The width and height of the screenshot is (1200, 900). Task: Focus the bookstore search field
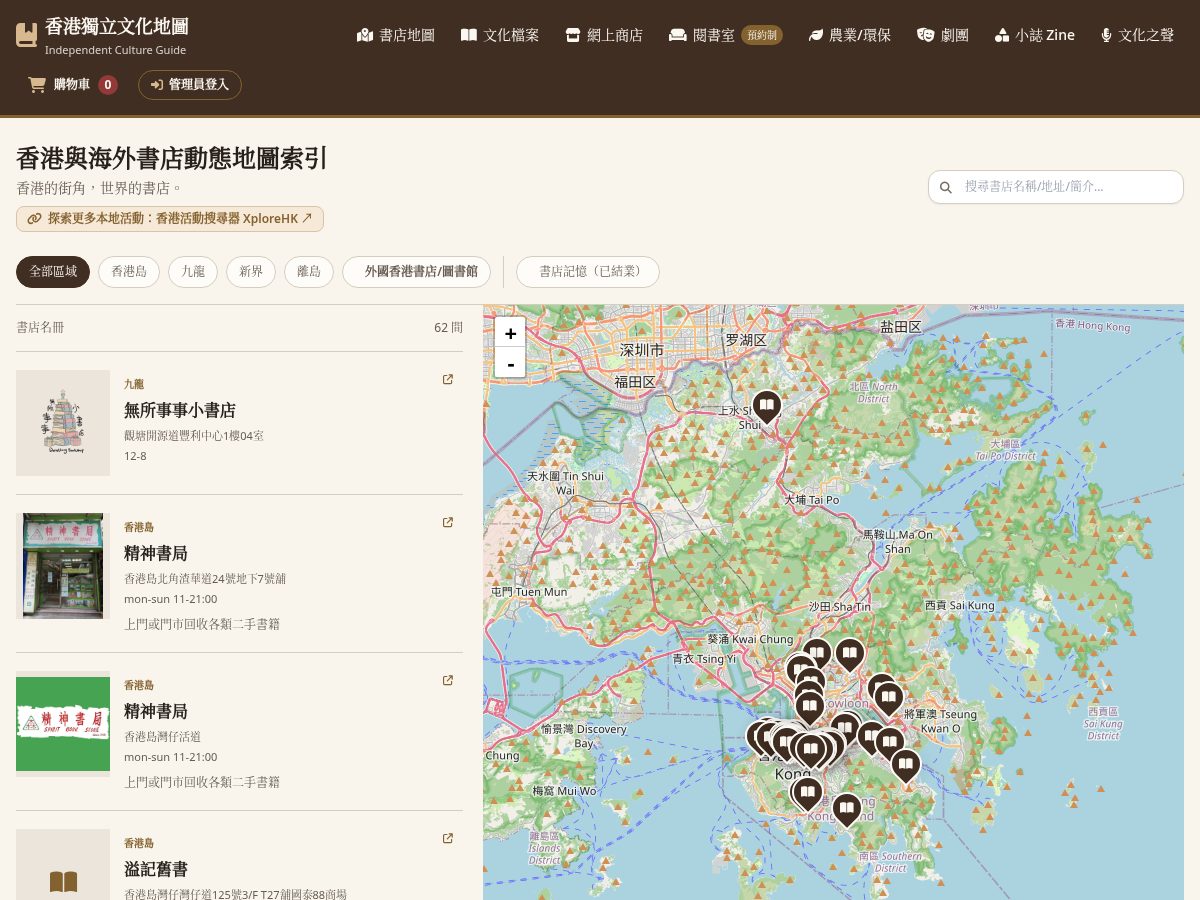(x=1056, y=186)
